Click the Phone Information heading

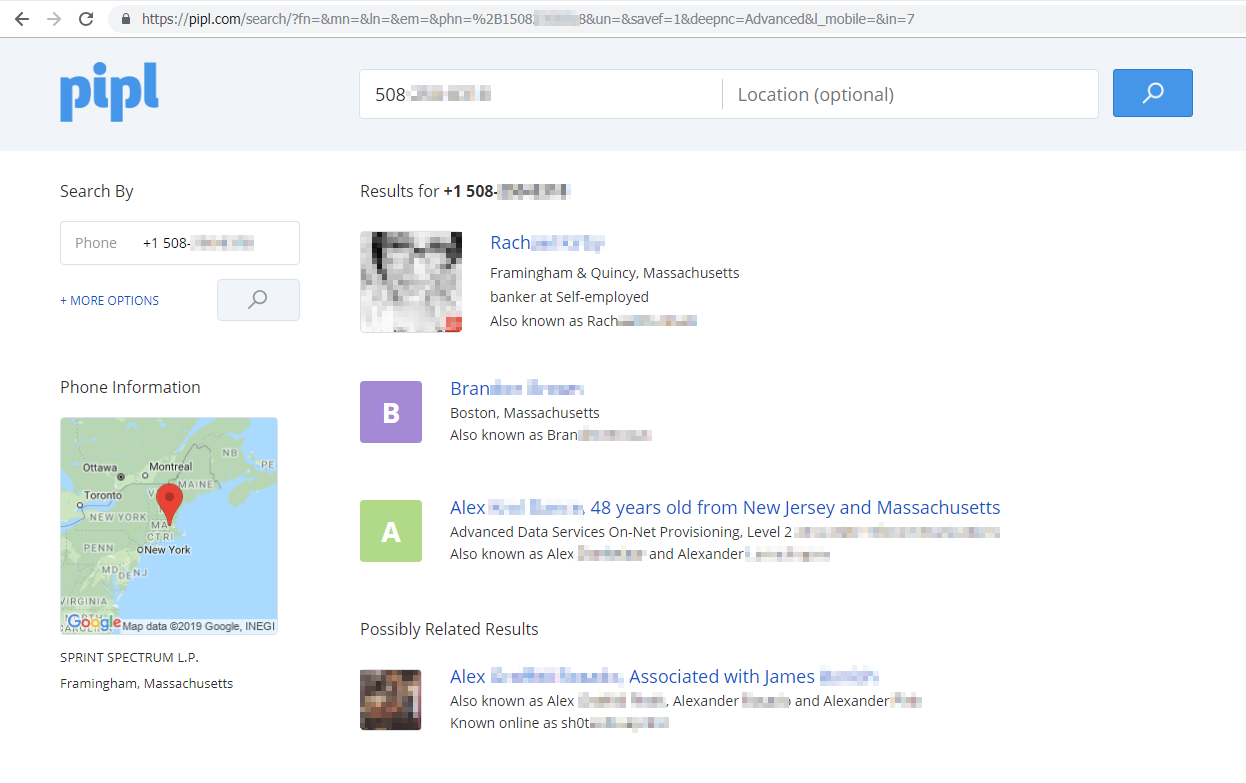130,387
